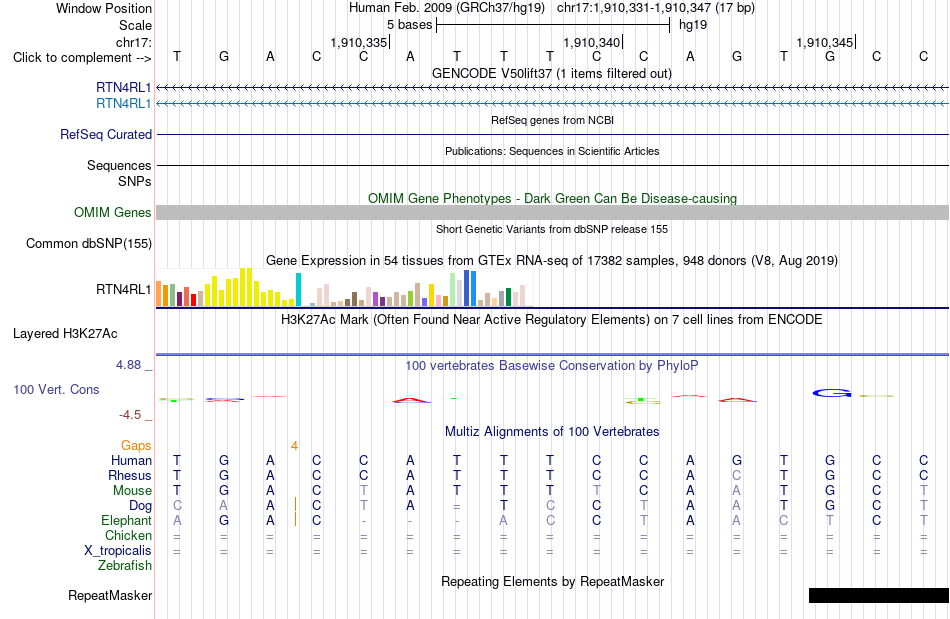Select the Human alignment row label

click(x=131, y=460)
